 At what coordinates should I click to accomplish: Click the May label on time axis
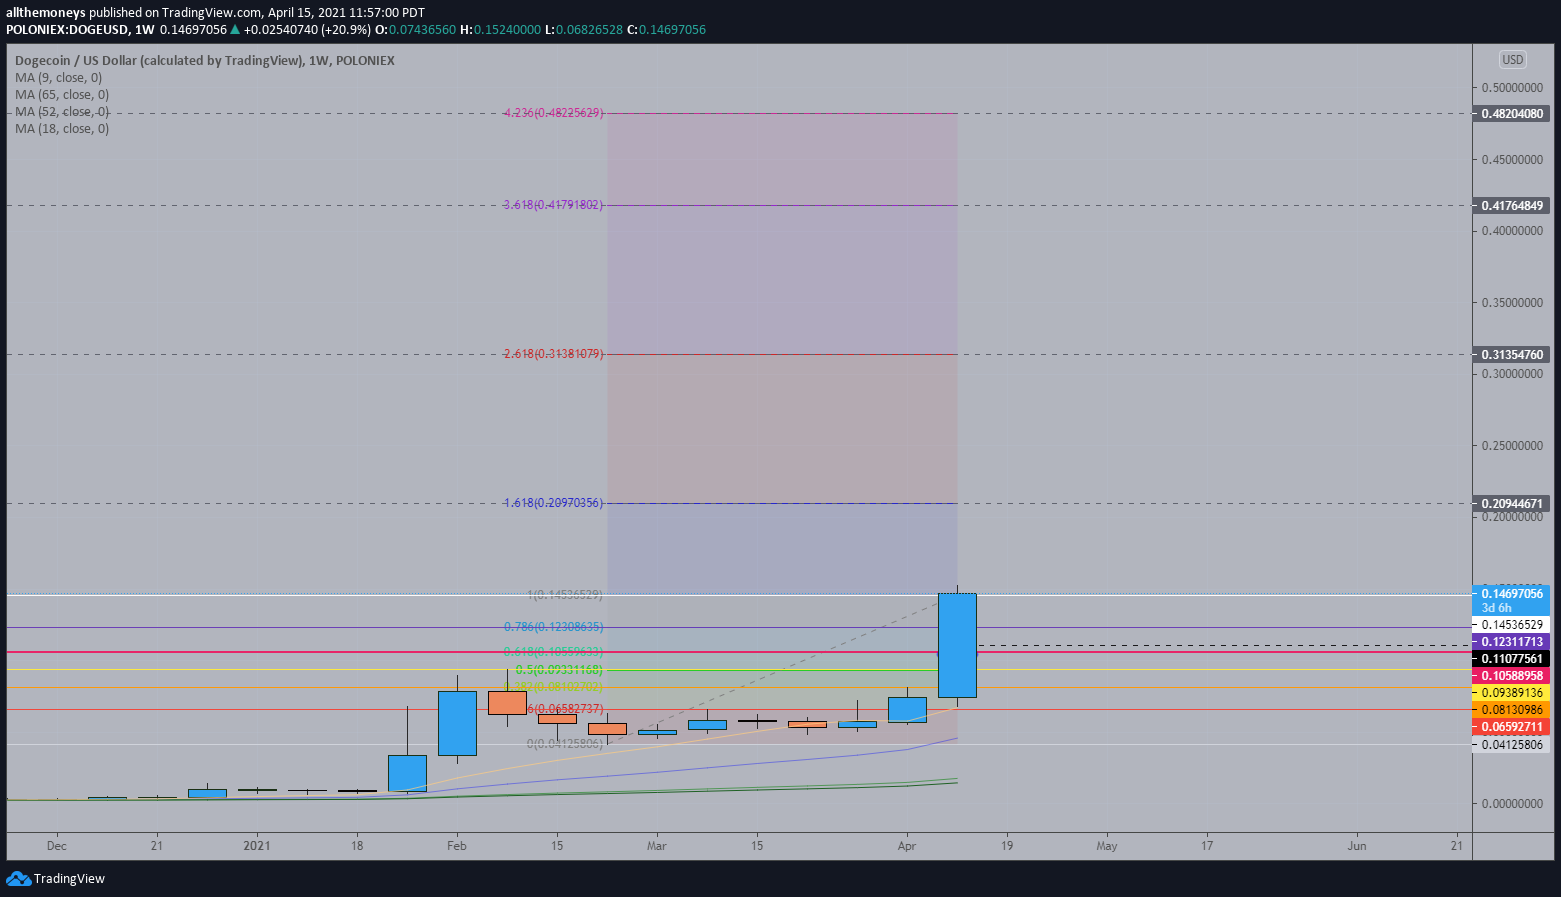1107,846
